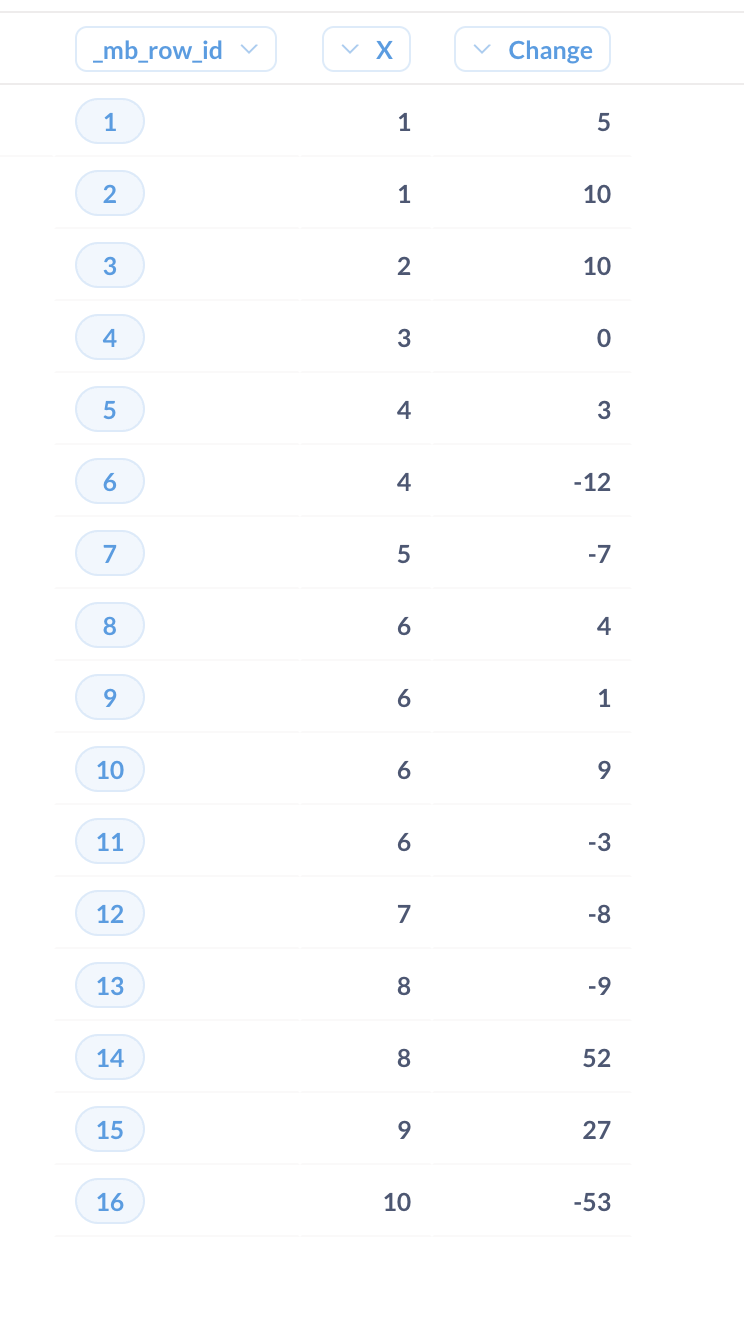Click row ID 10 badge

coord(110,770)
